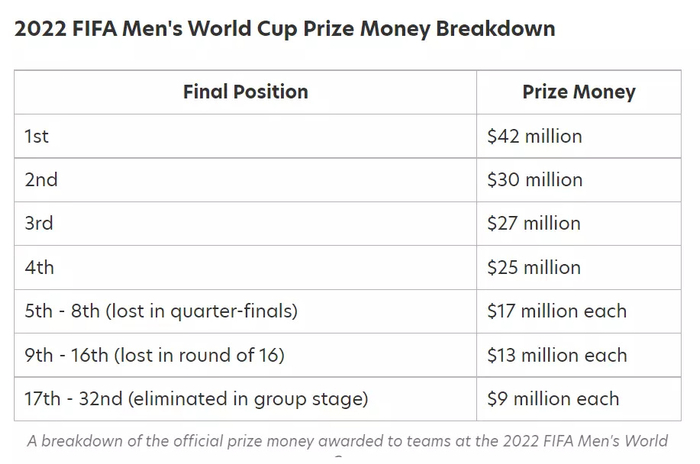Screen dimensions: 700x464
Task: Select the 'Prize Money' column header
Action: point(578,92)
